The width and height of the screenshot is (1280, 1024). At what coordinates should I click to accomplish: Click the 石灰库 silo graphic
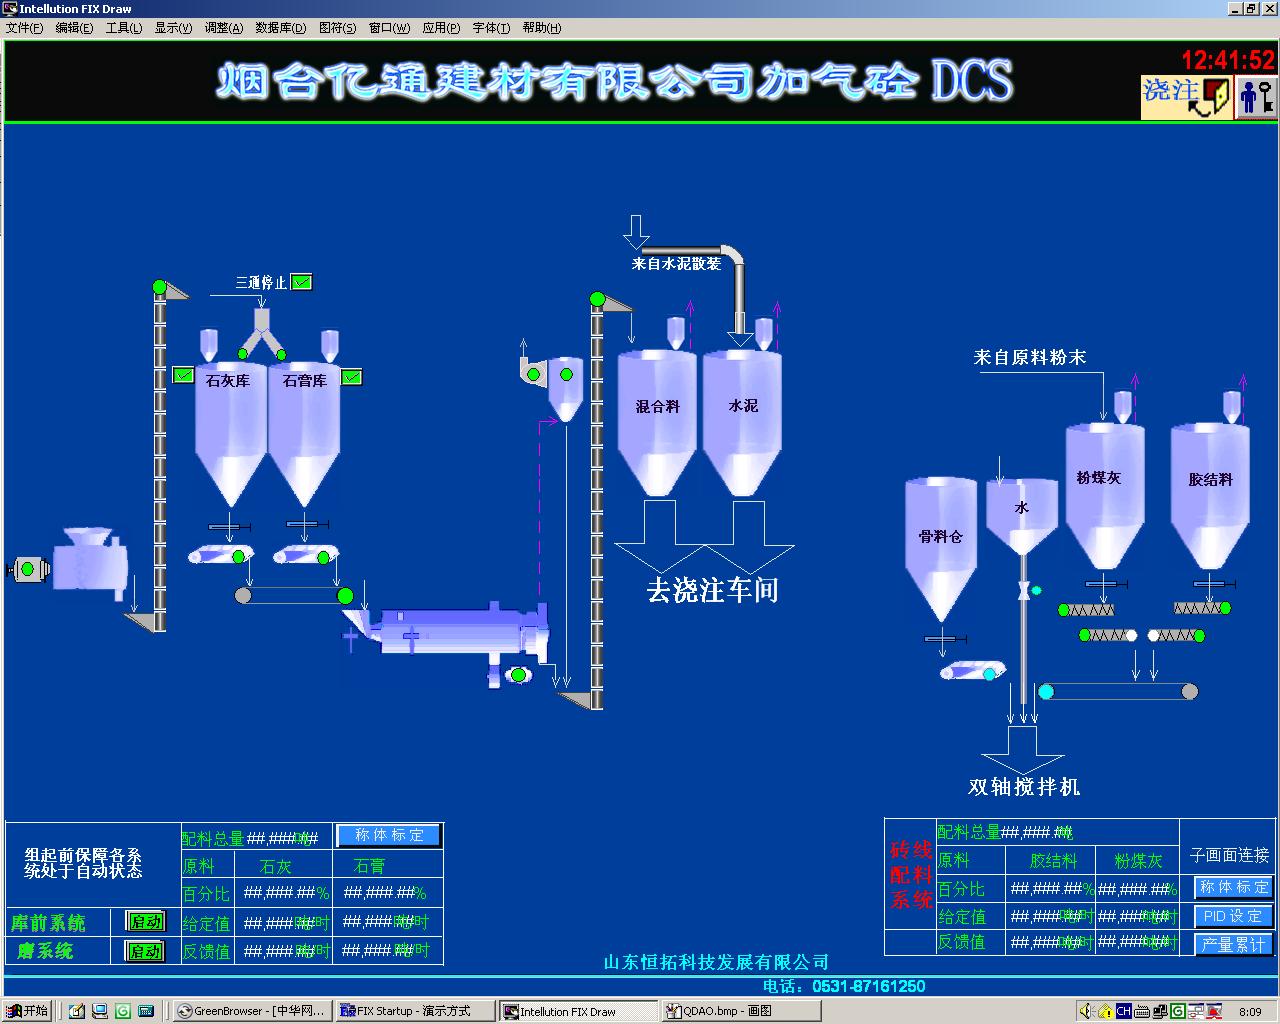(230, 430)
